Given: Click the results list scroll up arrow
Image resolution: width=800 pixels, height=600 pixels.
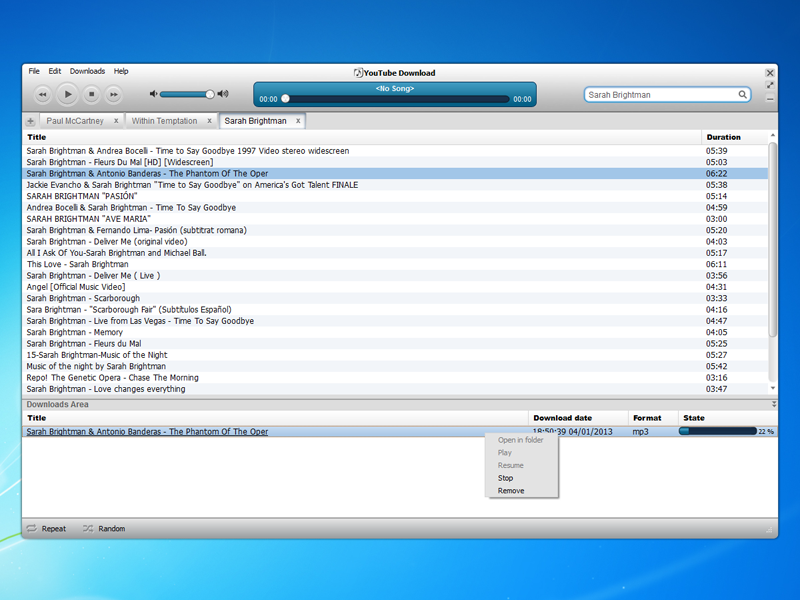Looking at the screenshot, I should 773,136.
